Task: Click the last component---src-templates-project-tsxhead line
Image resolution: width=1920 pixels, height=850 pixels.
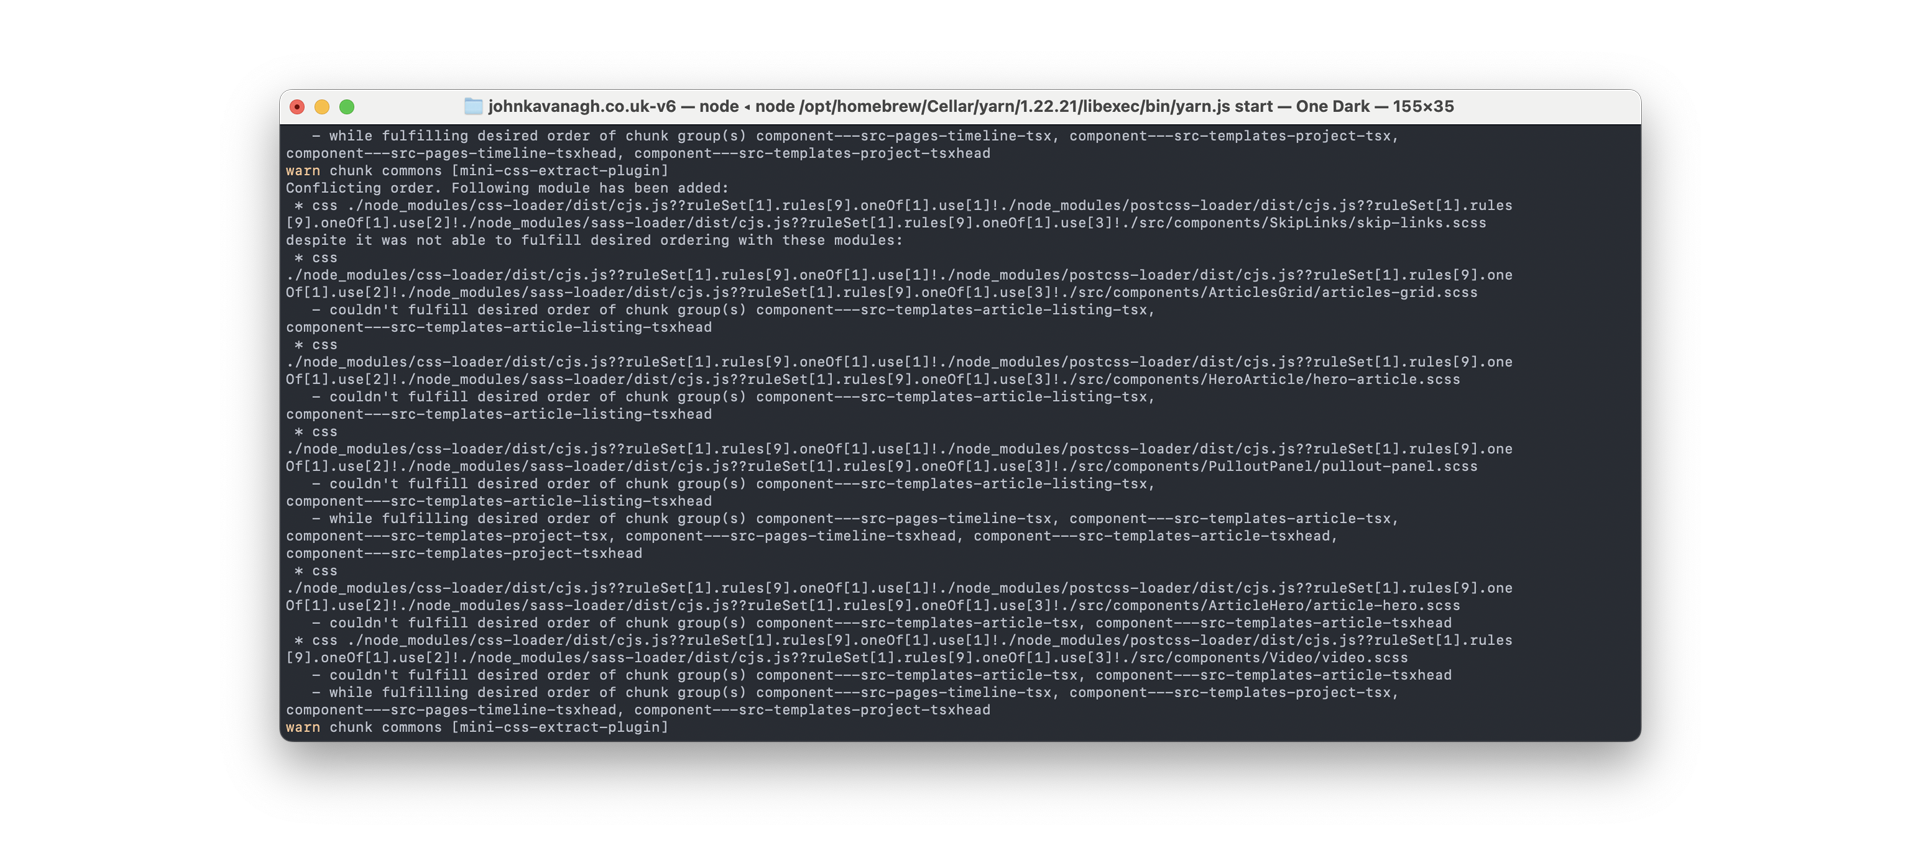Action: tap(812, 710)
